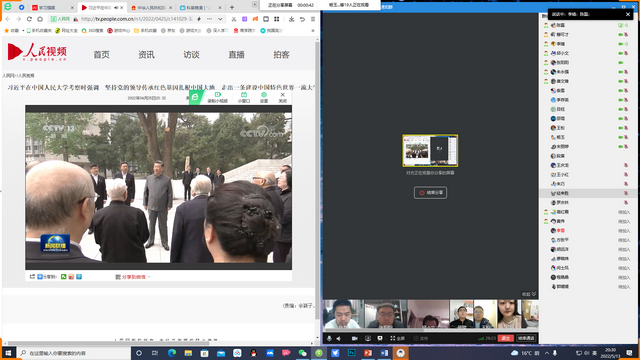Screen dimensions: 640x360
Task: Click the red exit button in the meeting toolbar
Action: (505, 338)
